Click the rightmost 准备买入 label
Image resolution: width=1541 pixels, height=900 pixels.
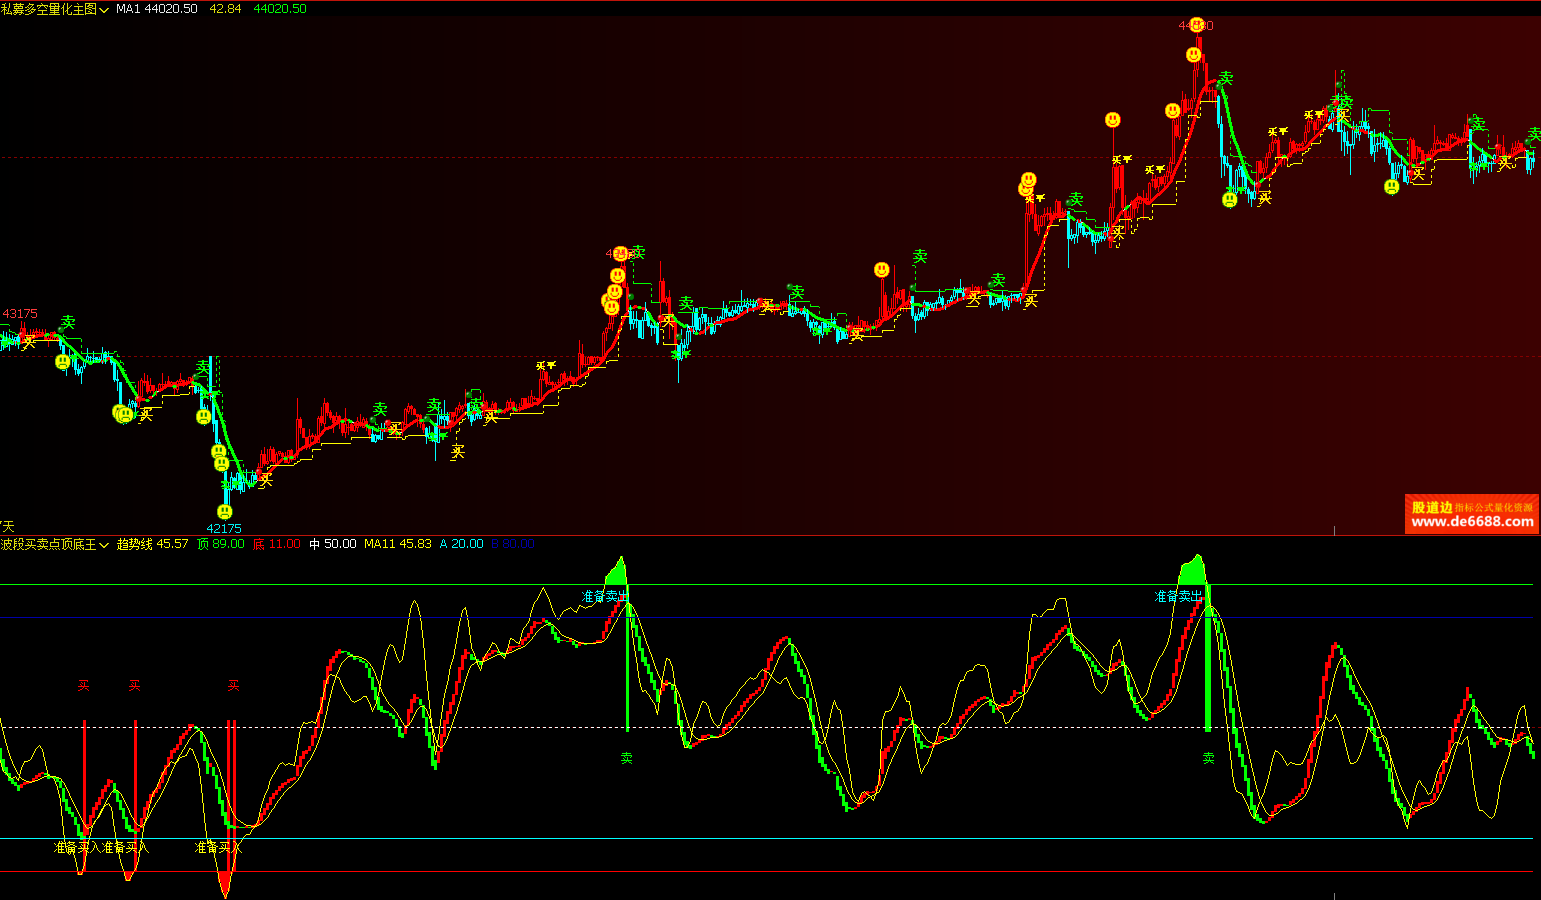(x=218, y=848)
